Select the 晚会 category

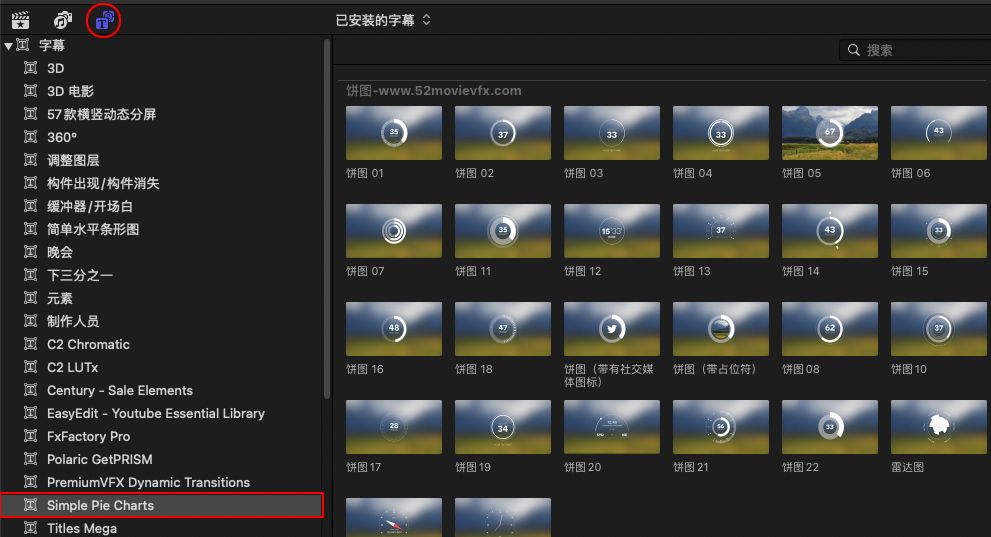pos(161,252)
